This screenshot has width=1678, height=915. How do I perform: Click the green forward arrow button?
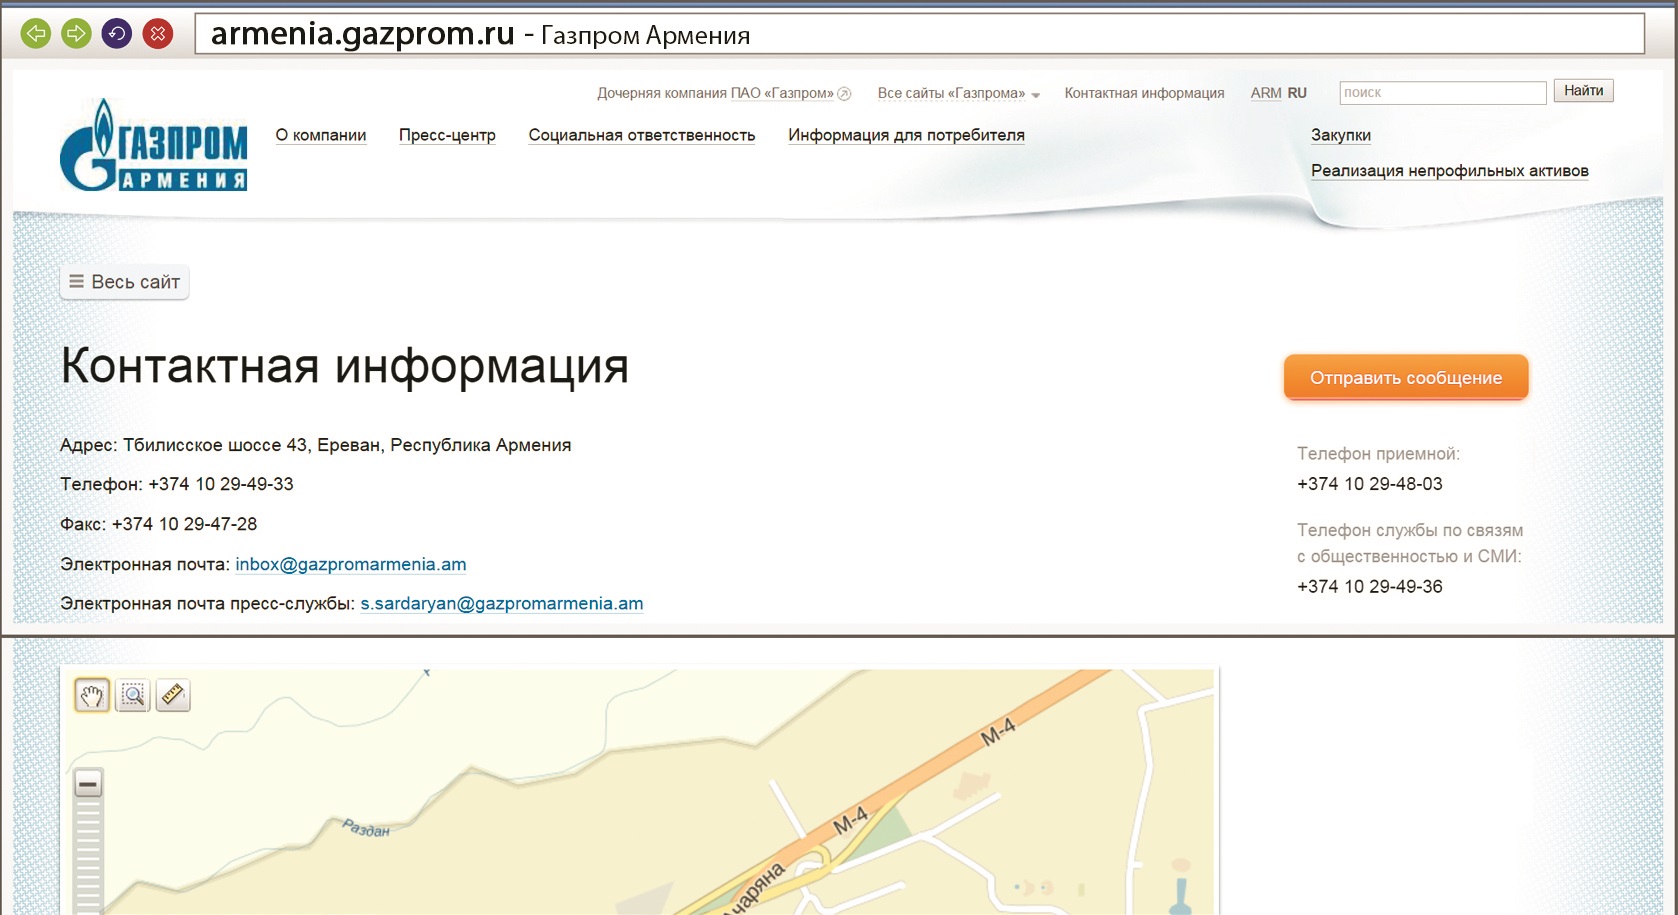pyautogui.click(x=76, y=34)
